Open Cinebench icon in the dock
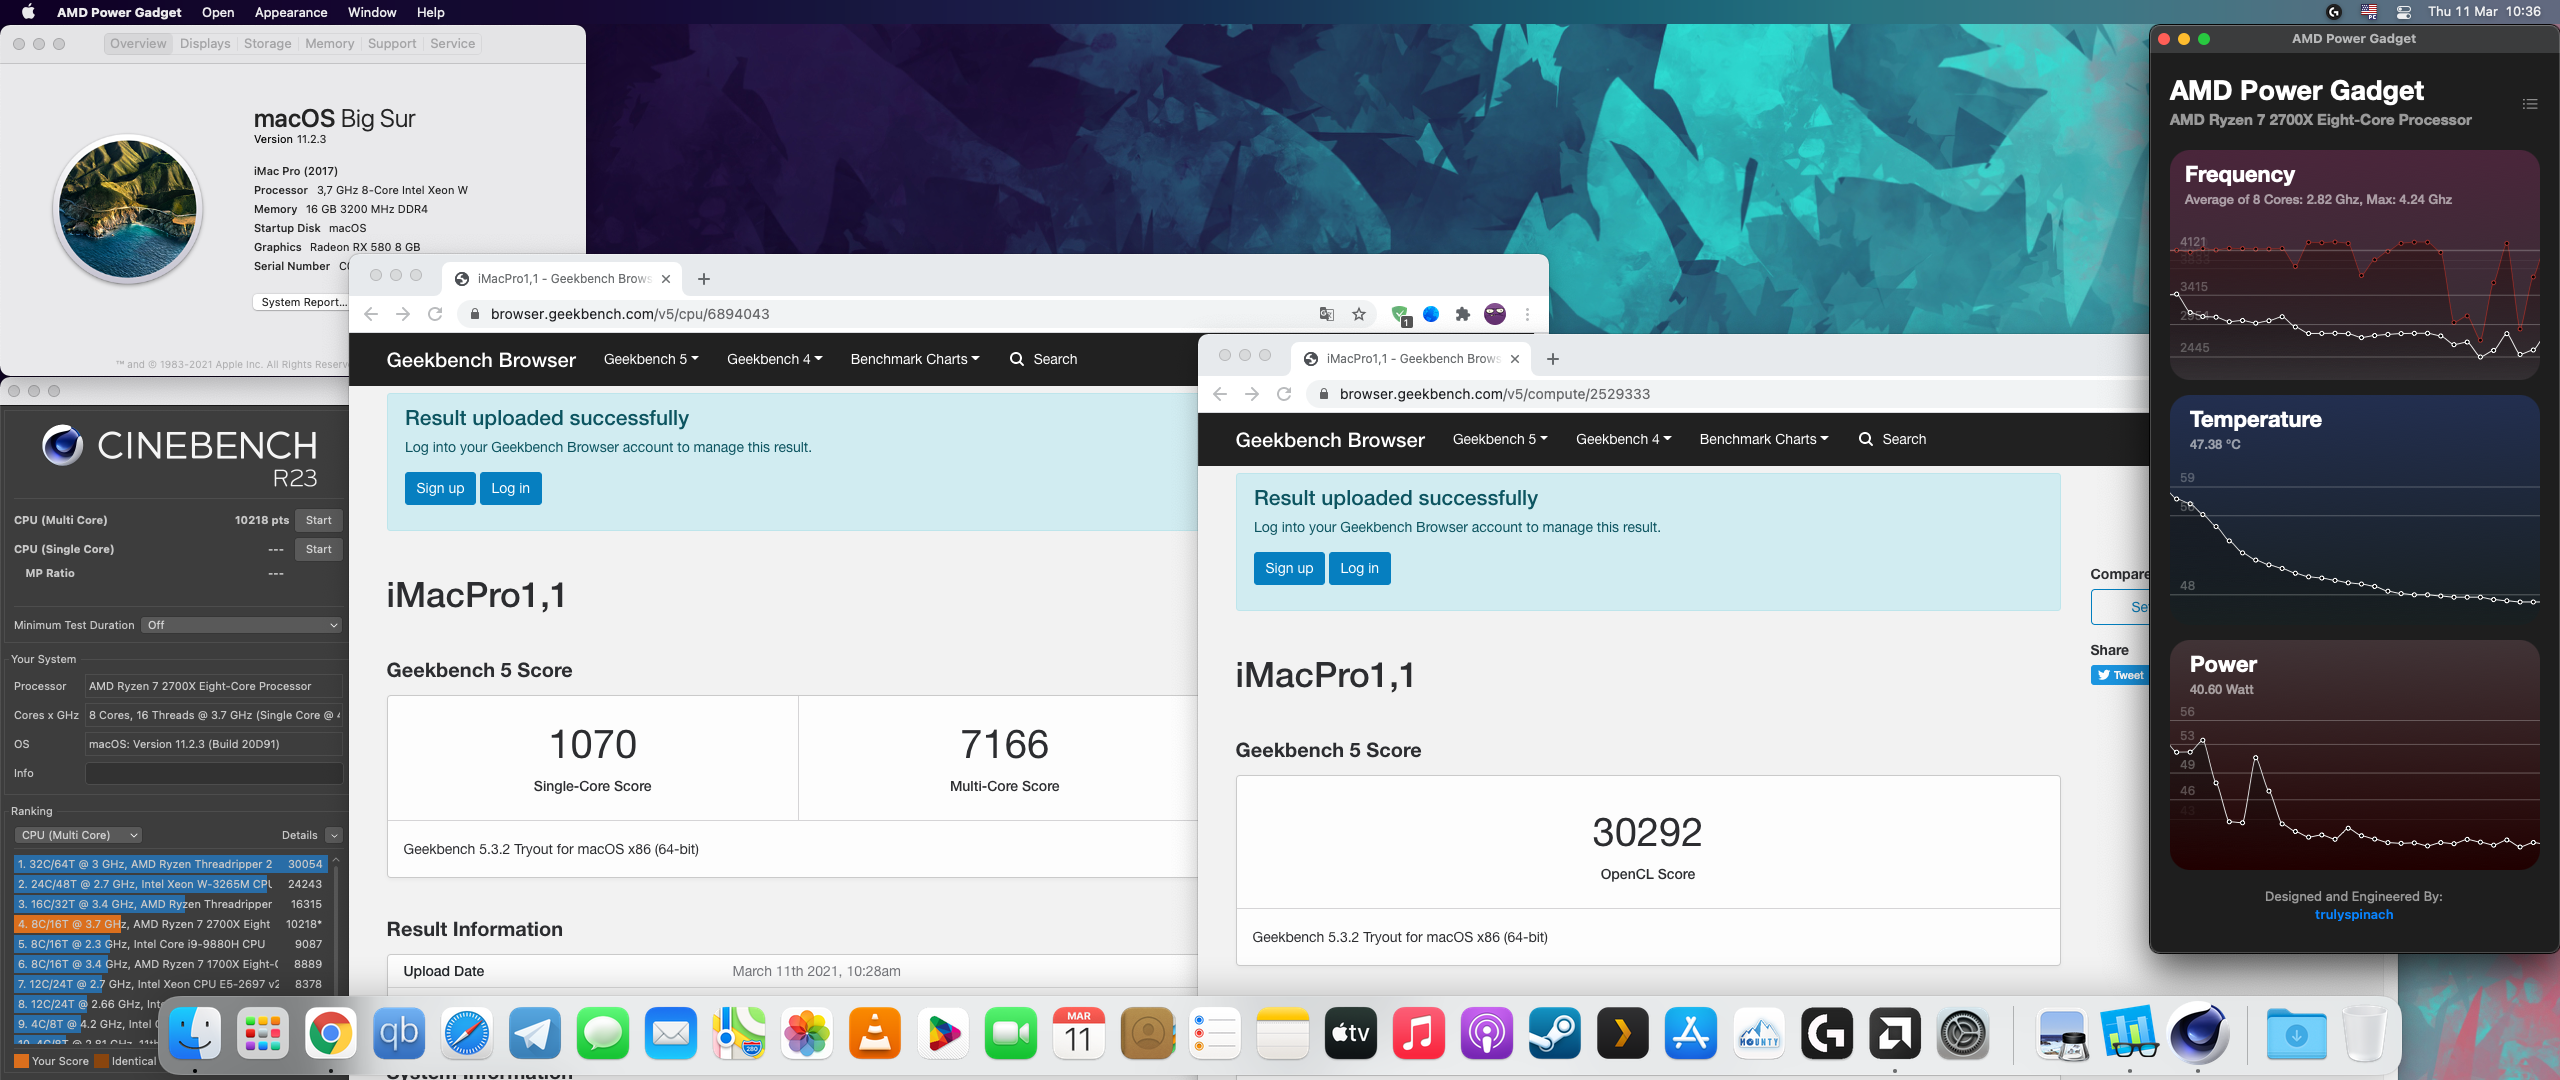Image resolution: width=2560 pixels, height=1080 pixels. click(2197, 1034)
